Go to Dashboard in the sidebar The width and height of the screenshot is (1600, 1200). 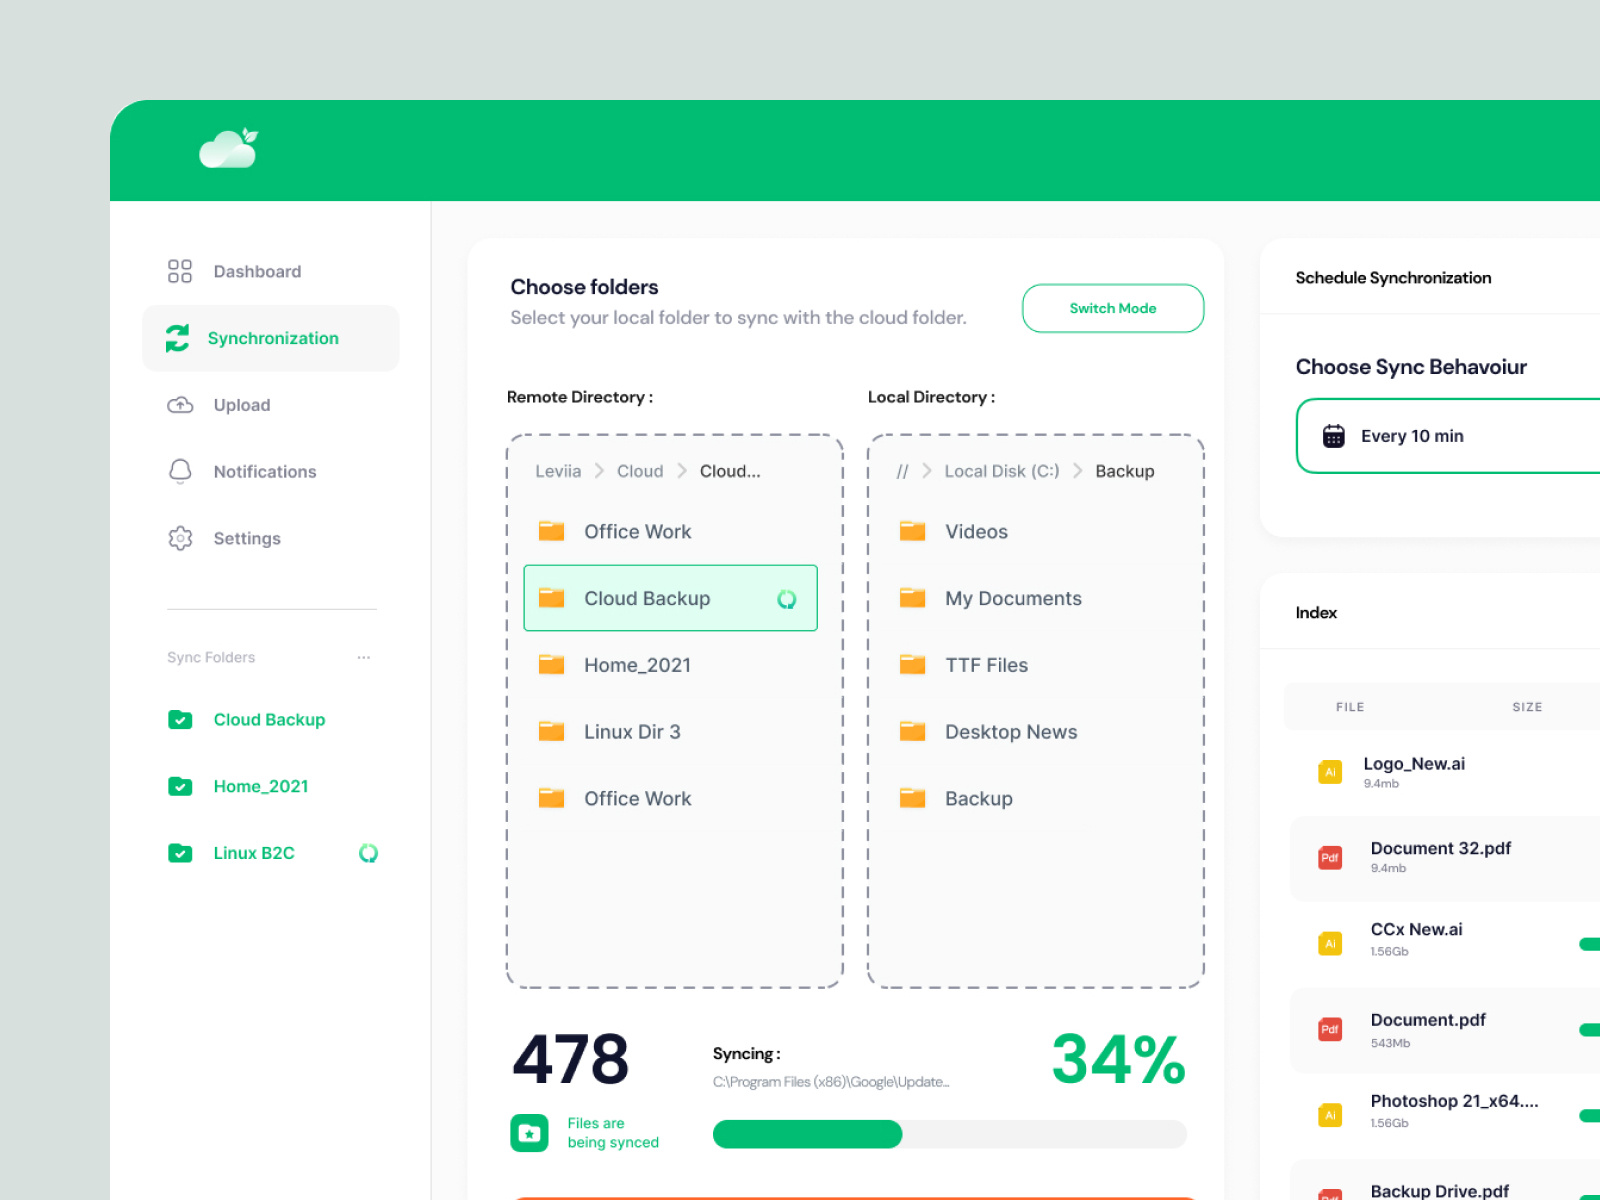click(x=179, y=270)
